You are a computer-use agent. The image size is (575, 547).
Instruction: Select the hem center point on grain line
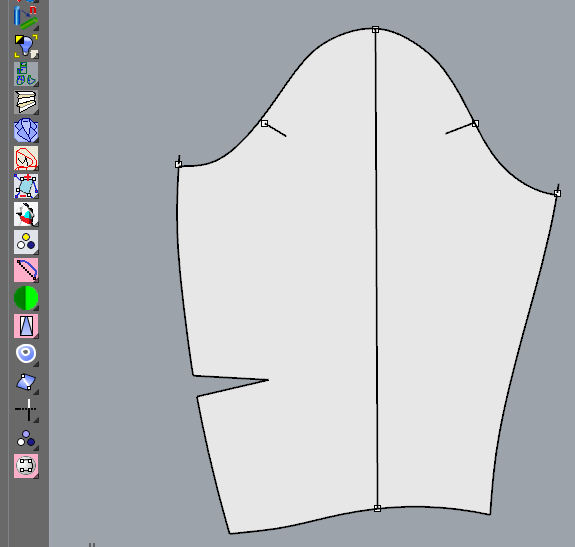pos(377,508)
